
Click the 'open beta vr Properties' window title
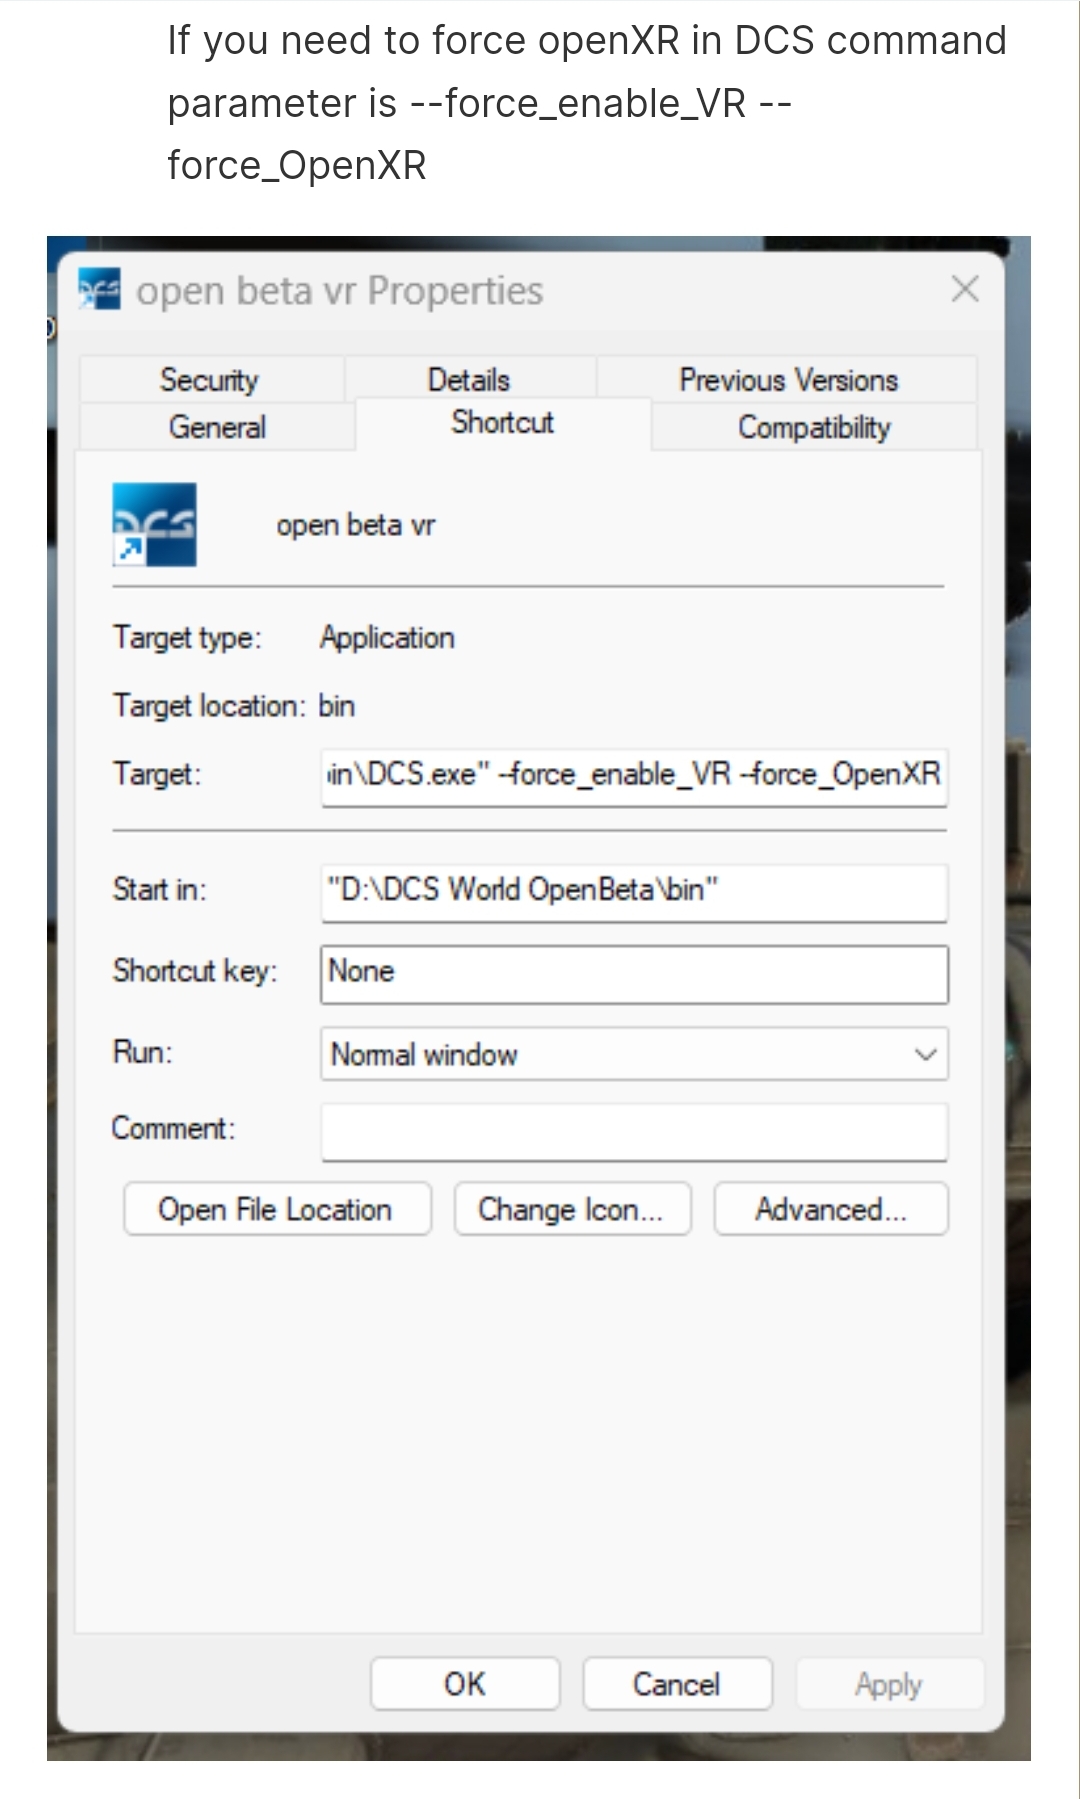click(340, 291)
